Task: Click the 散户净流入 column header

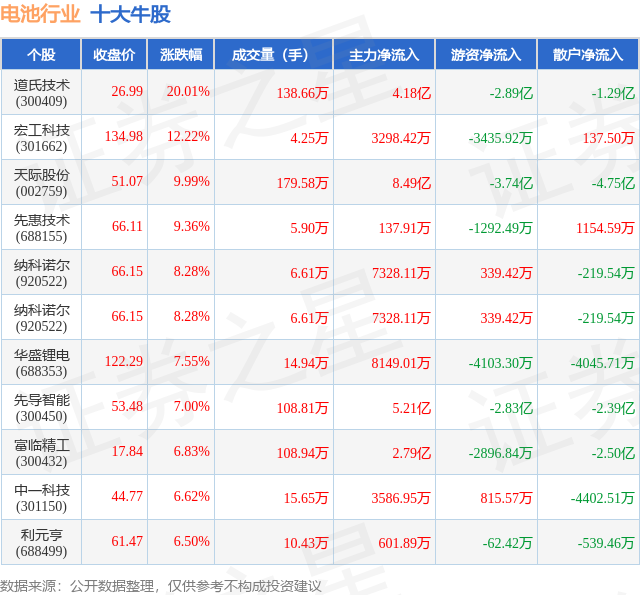Action: (588, 54)
